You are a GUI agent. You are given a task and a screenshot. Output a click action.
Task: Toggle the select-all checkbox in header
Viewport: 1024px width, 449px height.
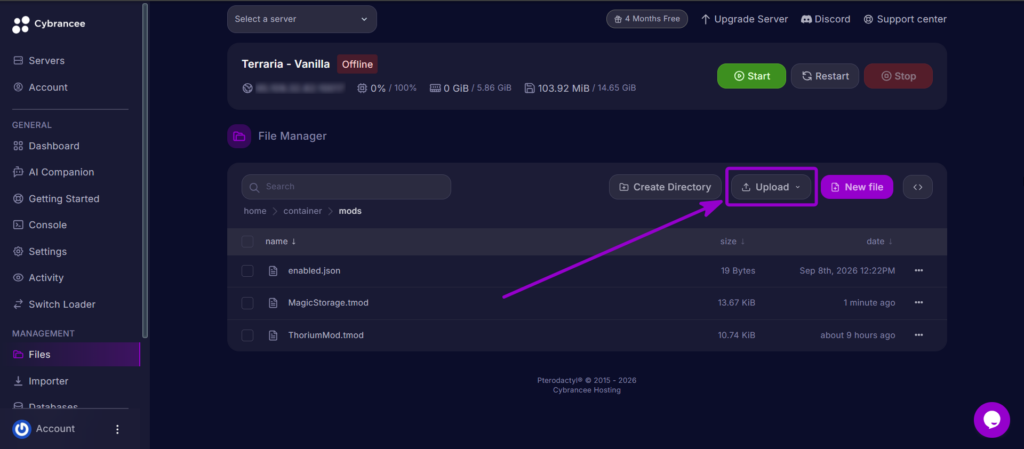(248, 241)
